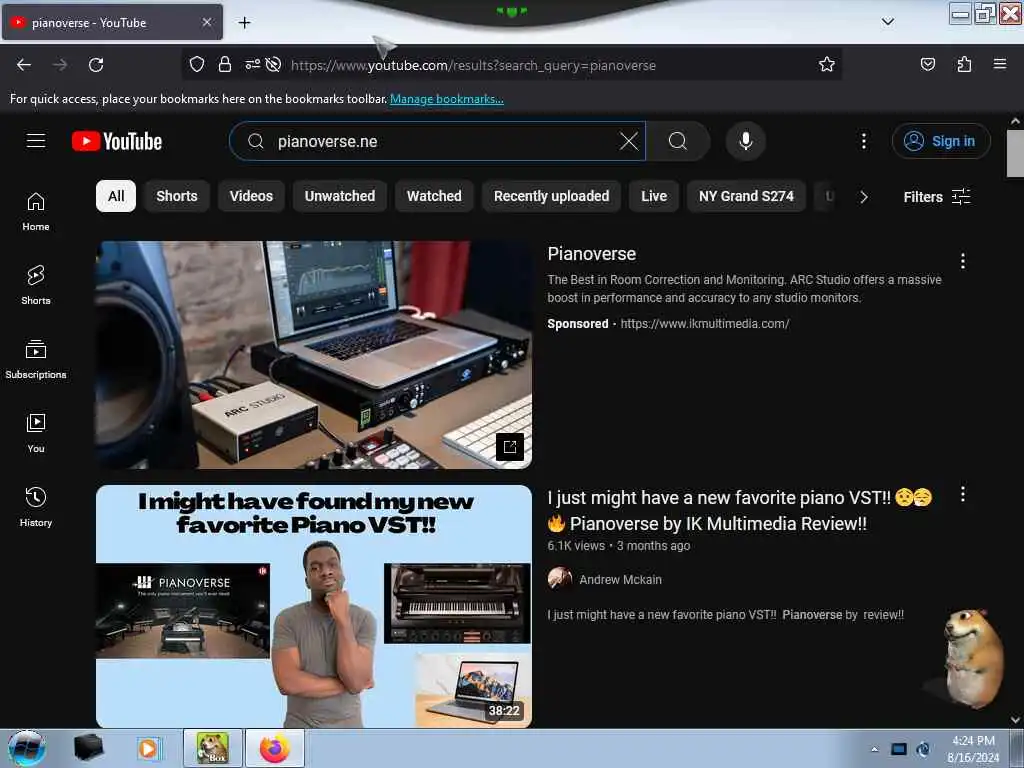Image resolution: width=1024 pixels, height=768 pixels.
Task: Click the site security padlock icon
Action: click(x=225, y=64)
